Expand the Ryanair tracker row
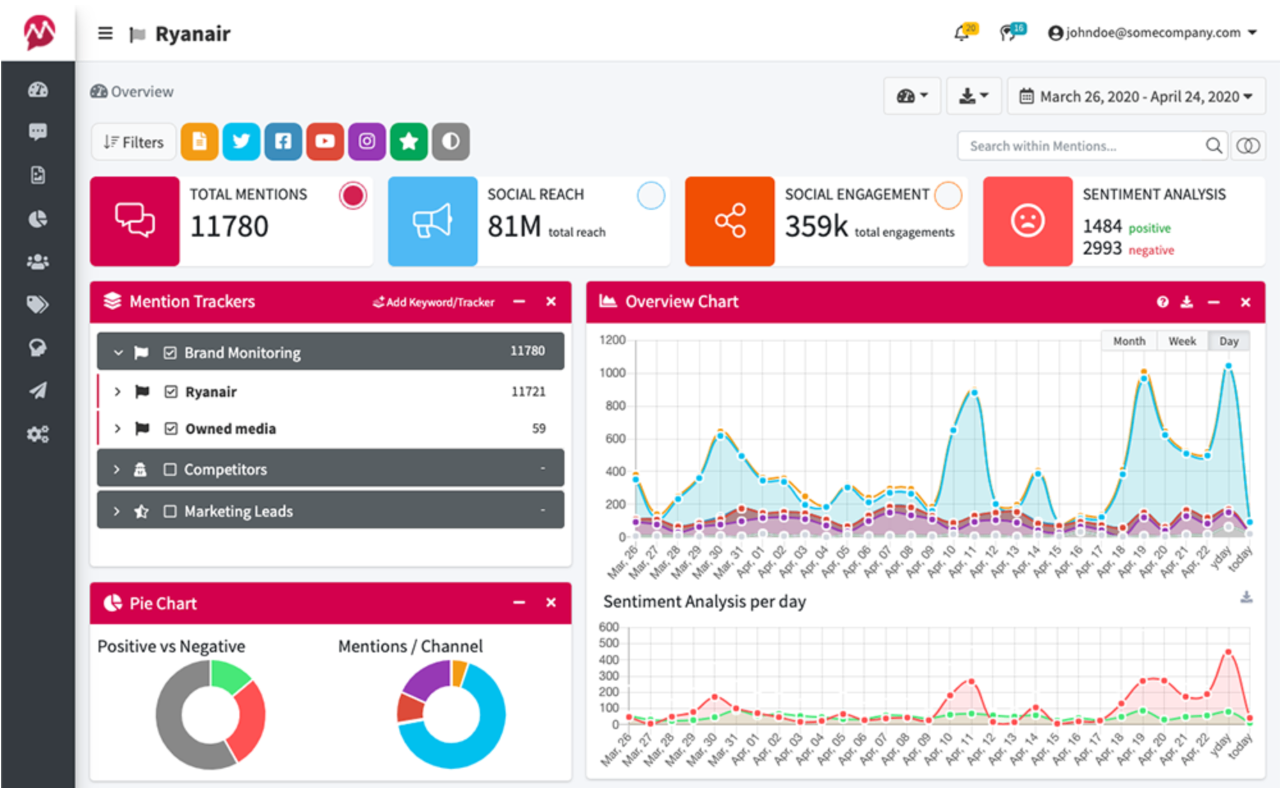Screen dimensions: 1280x788 [117, 392]
